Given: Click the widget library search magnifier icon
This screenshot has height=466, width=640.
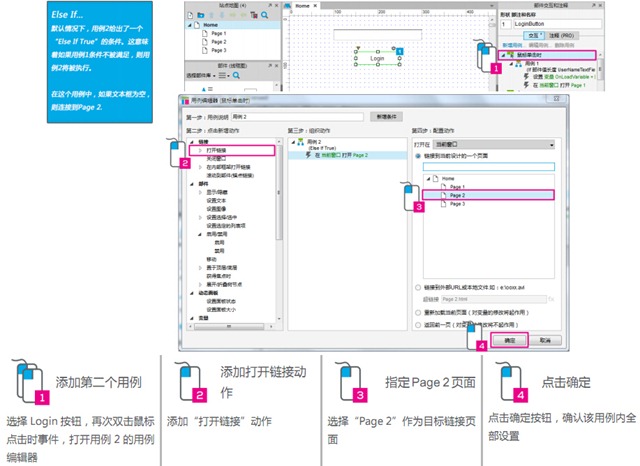Looking at the screenshot, I should click(236, 75).
